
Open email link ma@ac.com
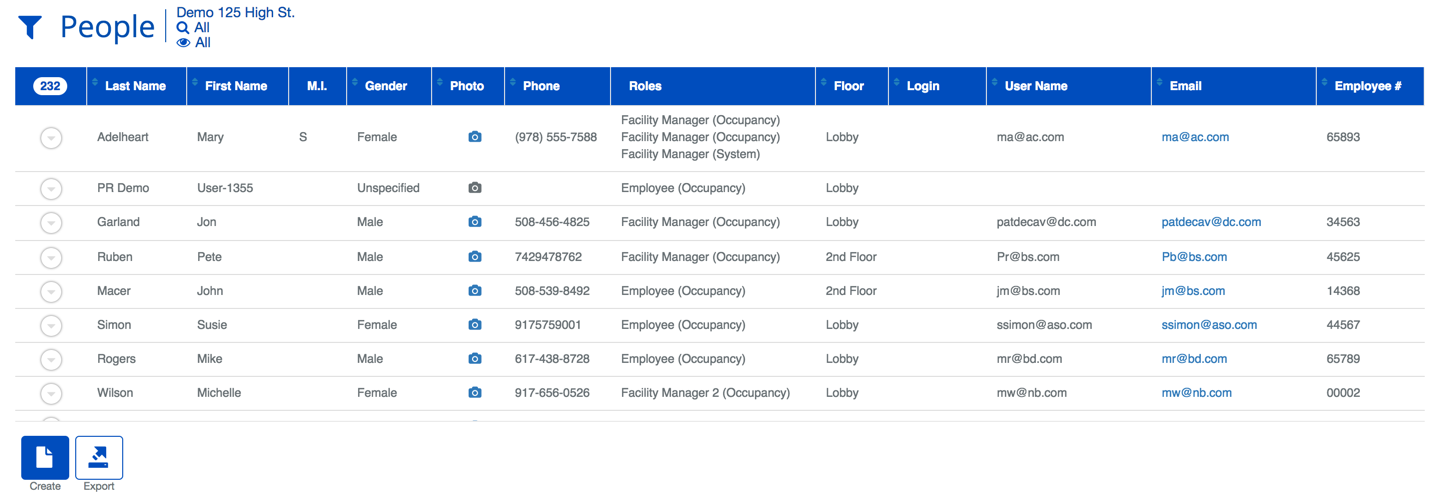pyautogui.click(x=1195, y=137)
